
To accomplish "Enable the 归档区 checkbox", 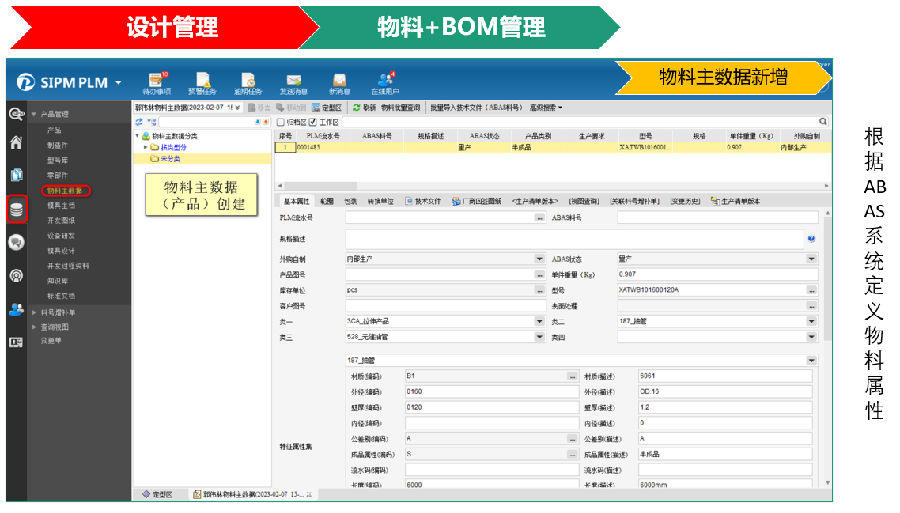I will point(281,121).
